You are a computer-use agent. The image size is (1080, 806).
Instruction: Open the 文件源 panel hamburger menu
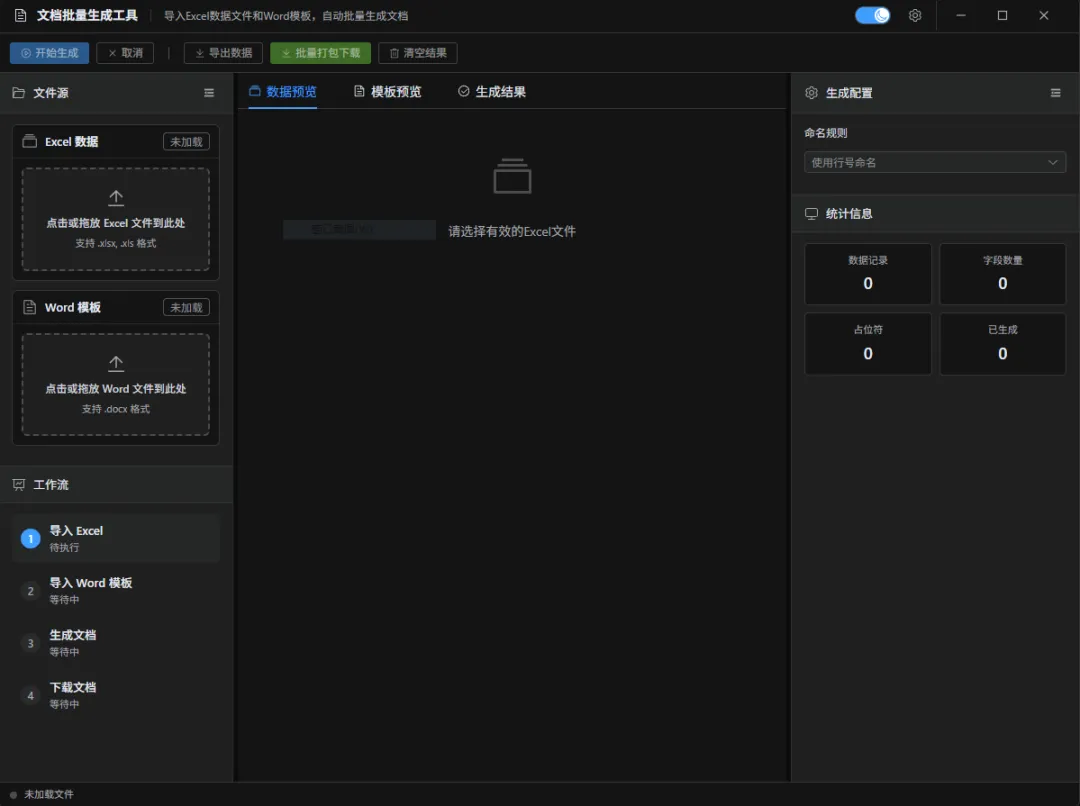tap(209, 93)
